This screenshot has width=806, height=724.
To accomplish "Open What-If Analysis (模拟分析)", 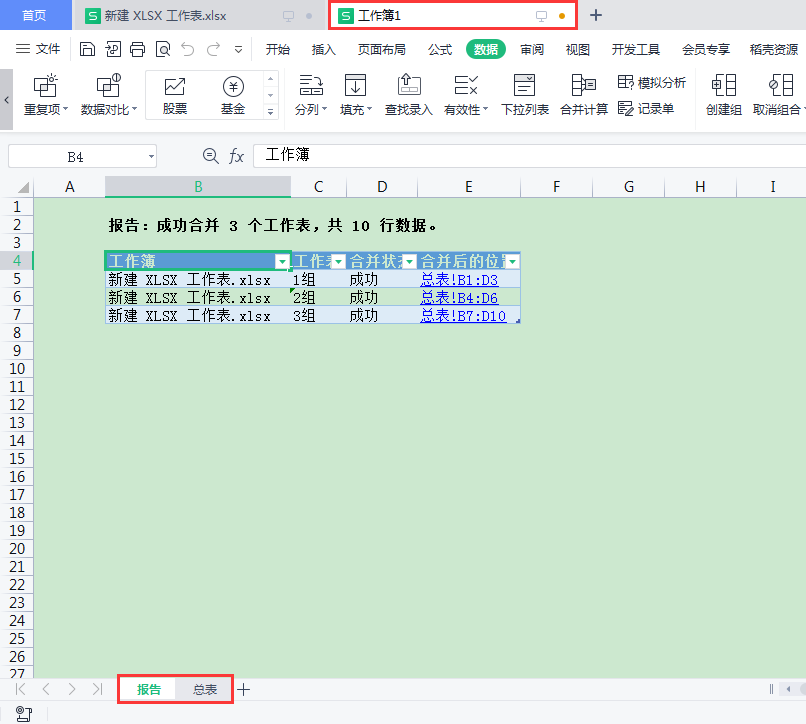I will pos(652,82).
